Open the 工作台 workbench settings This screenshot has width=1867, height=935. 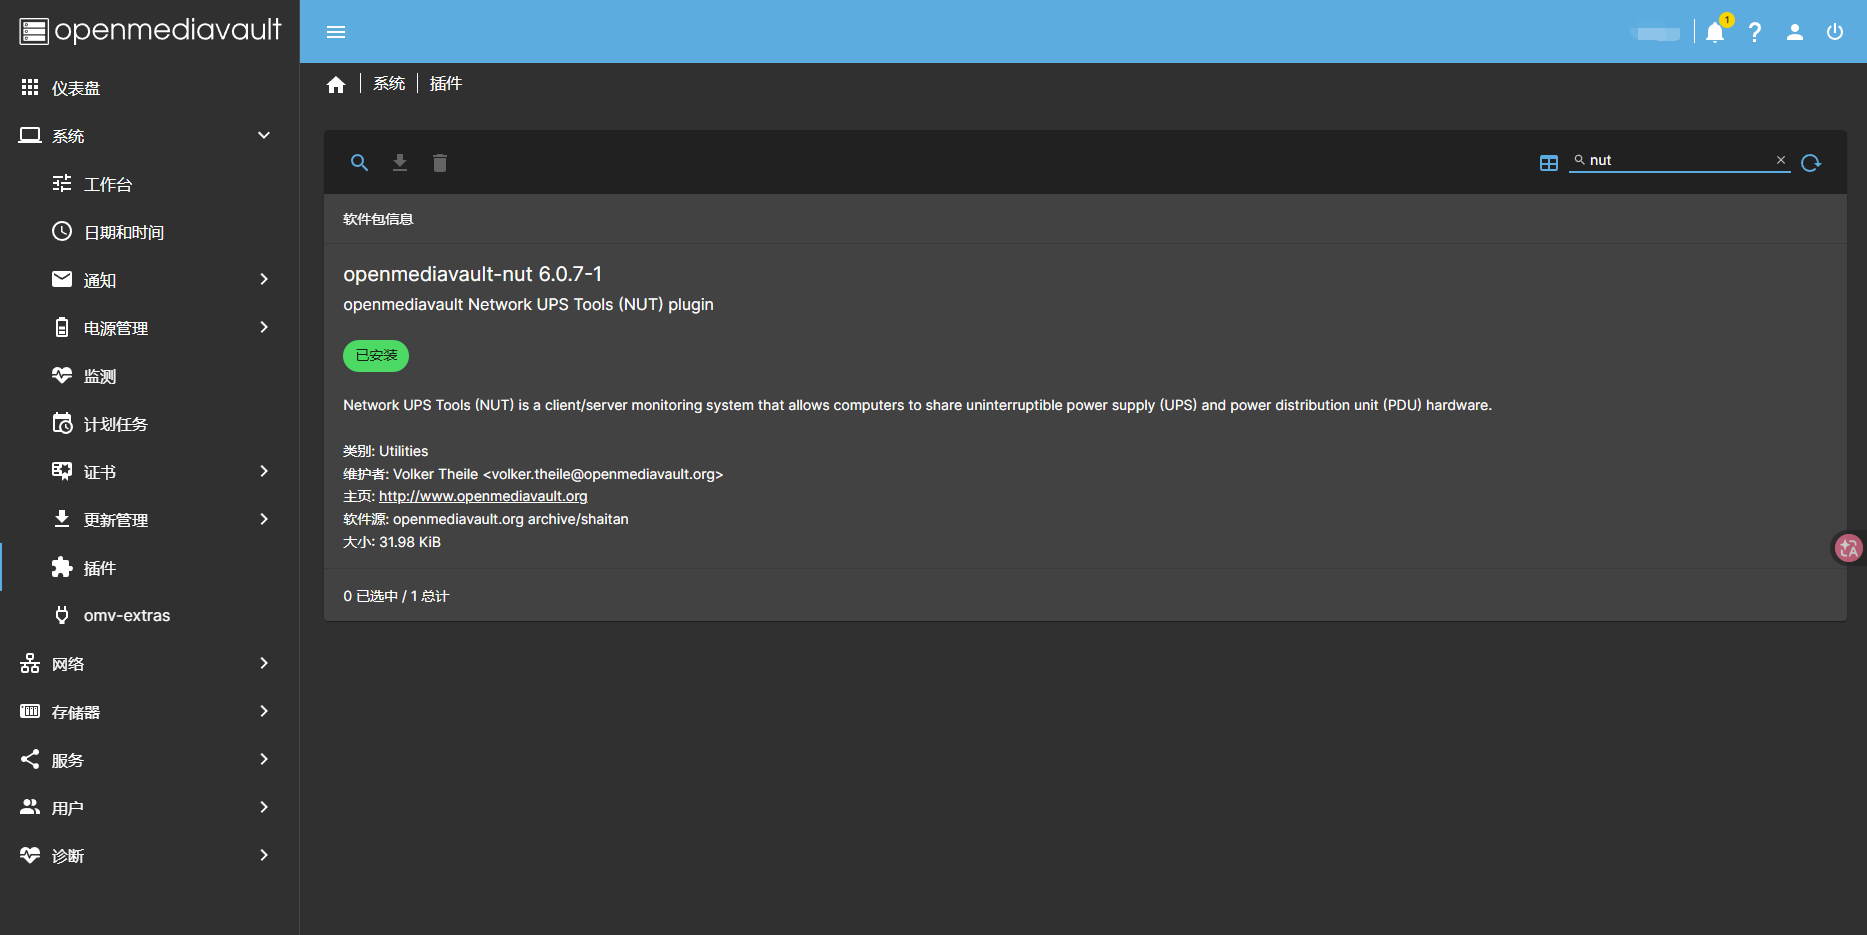pos(150,184)
